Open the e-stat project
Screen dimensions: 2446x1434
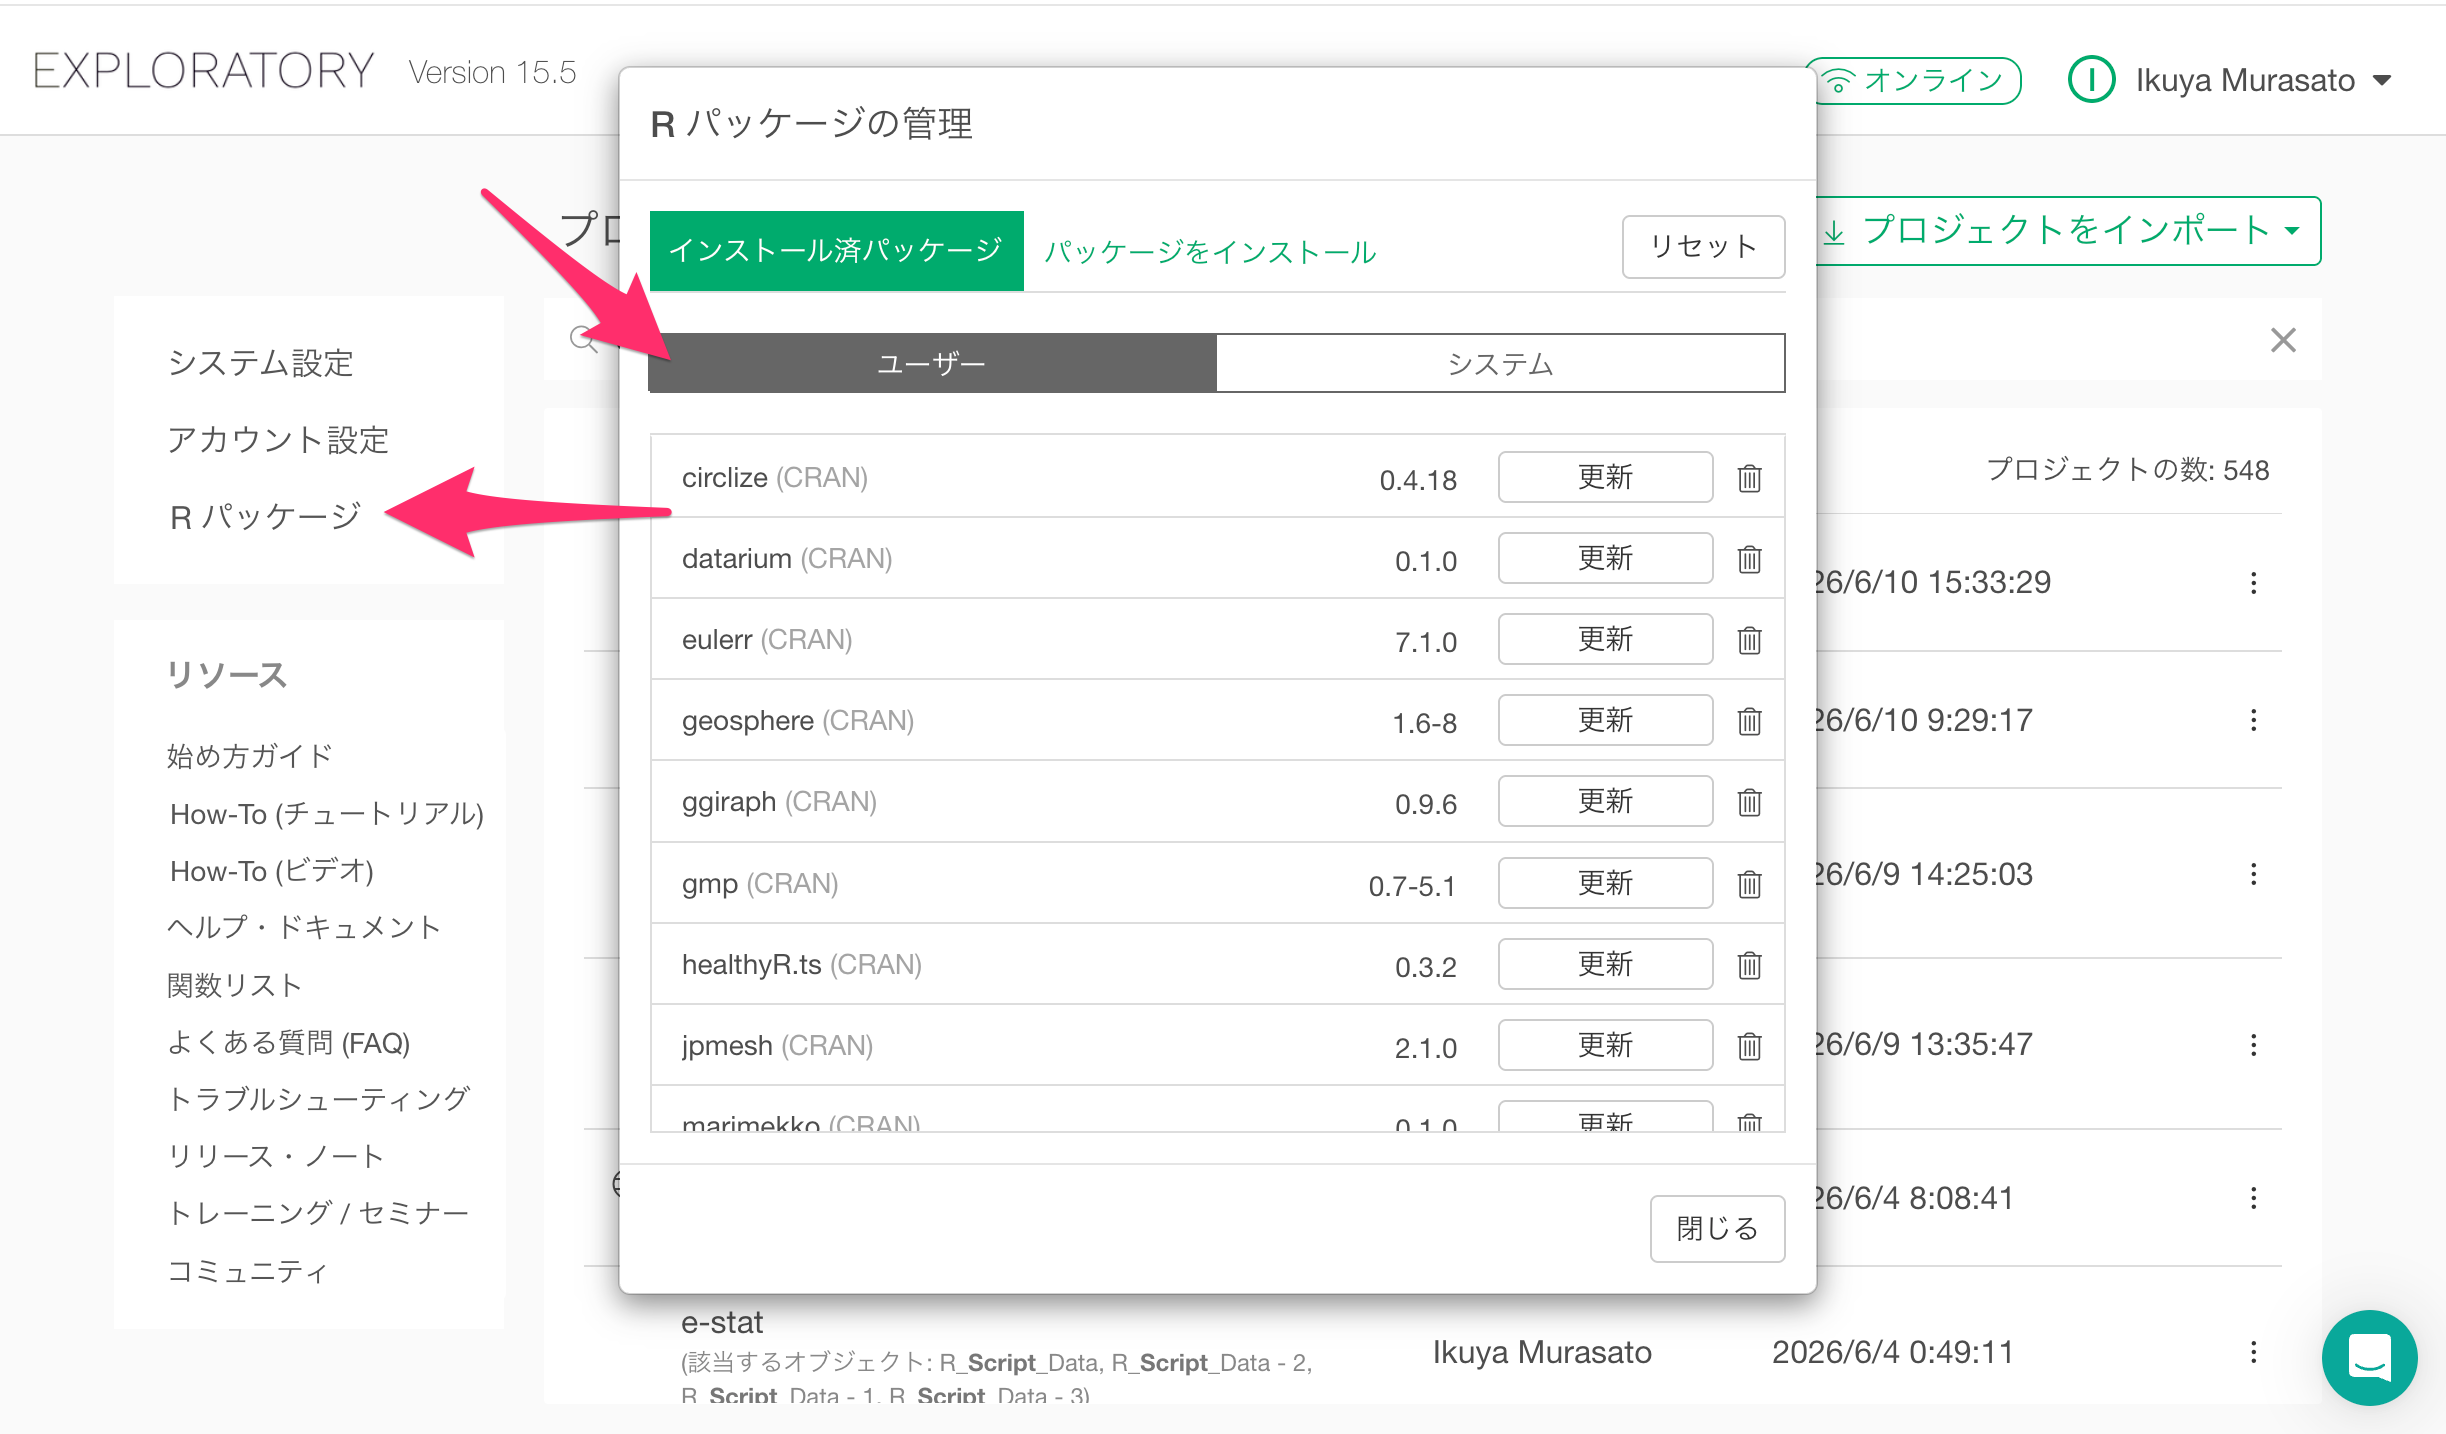722,1323
